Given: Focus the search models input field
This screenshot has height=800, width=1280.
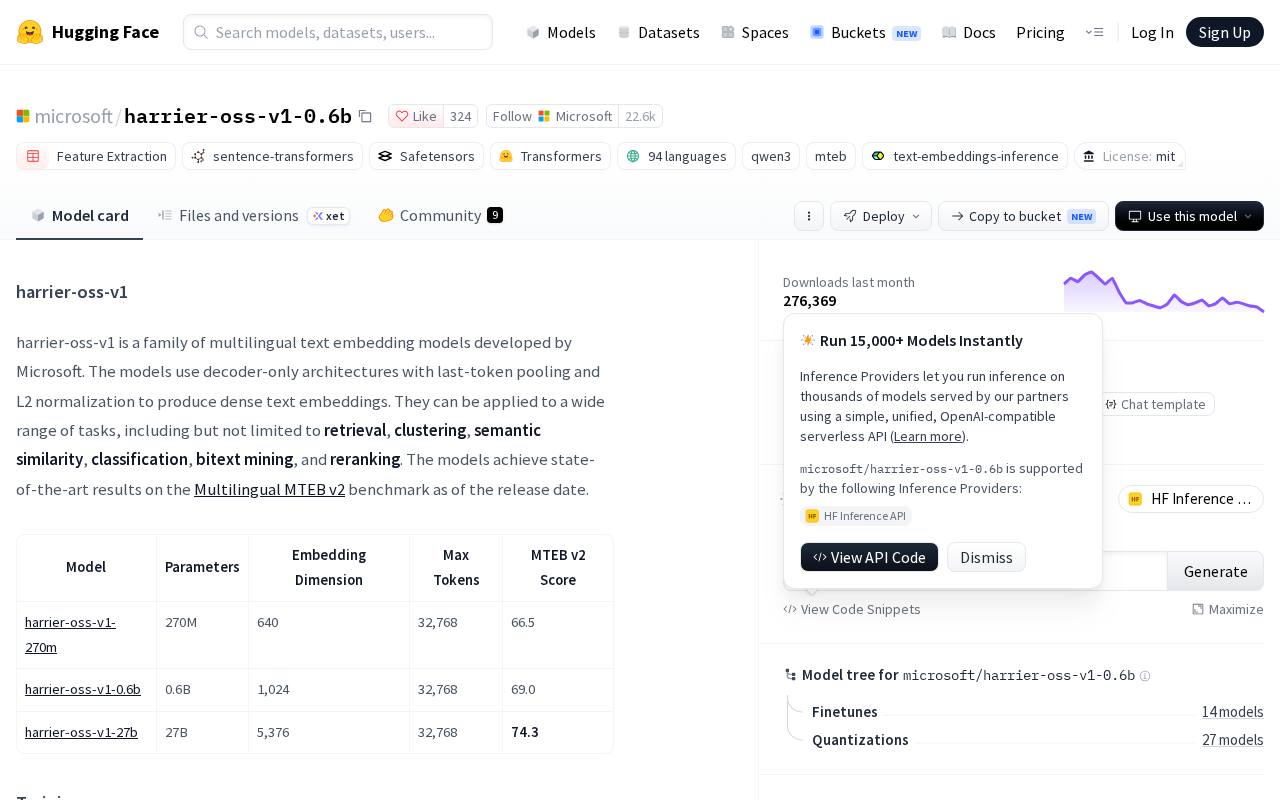Looking at the screenshot, I should tap(338, 32).
